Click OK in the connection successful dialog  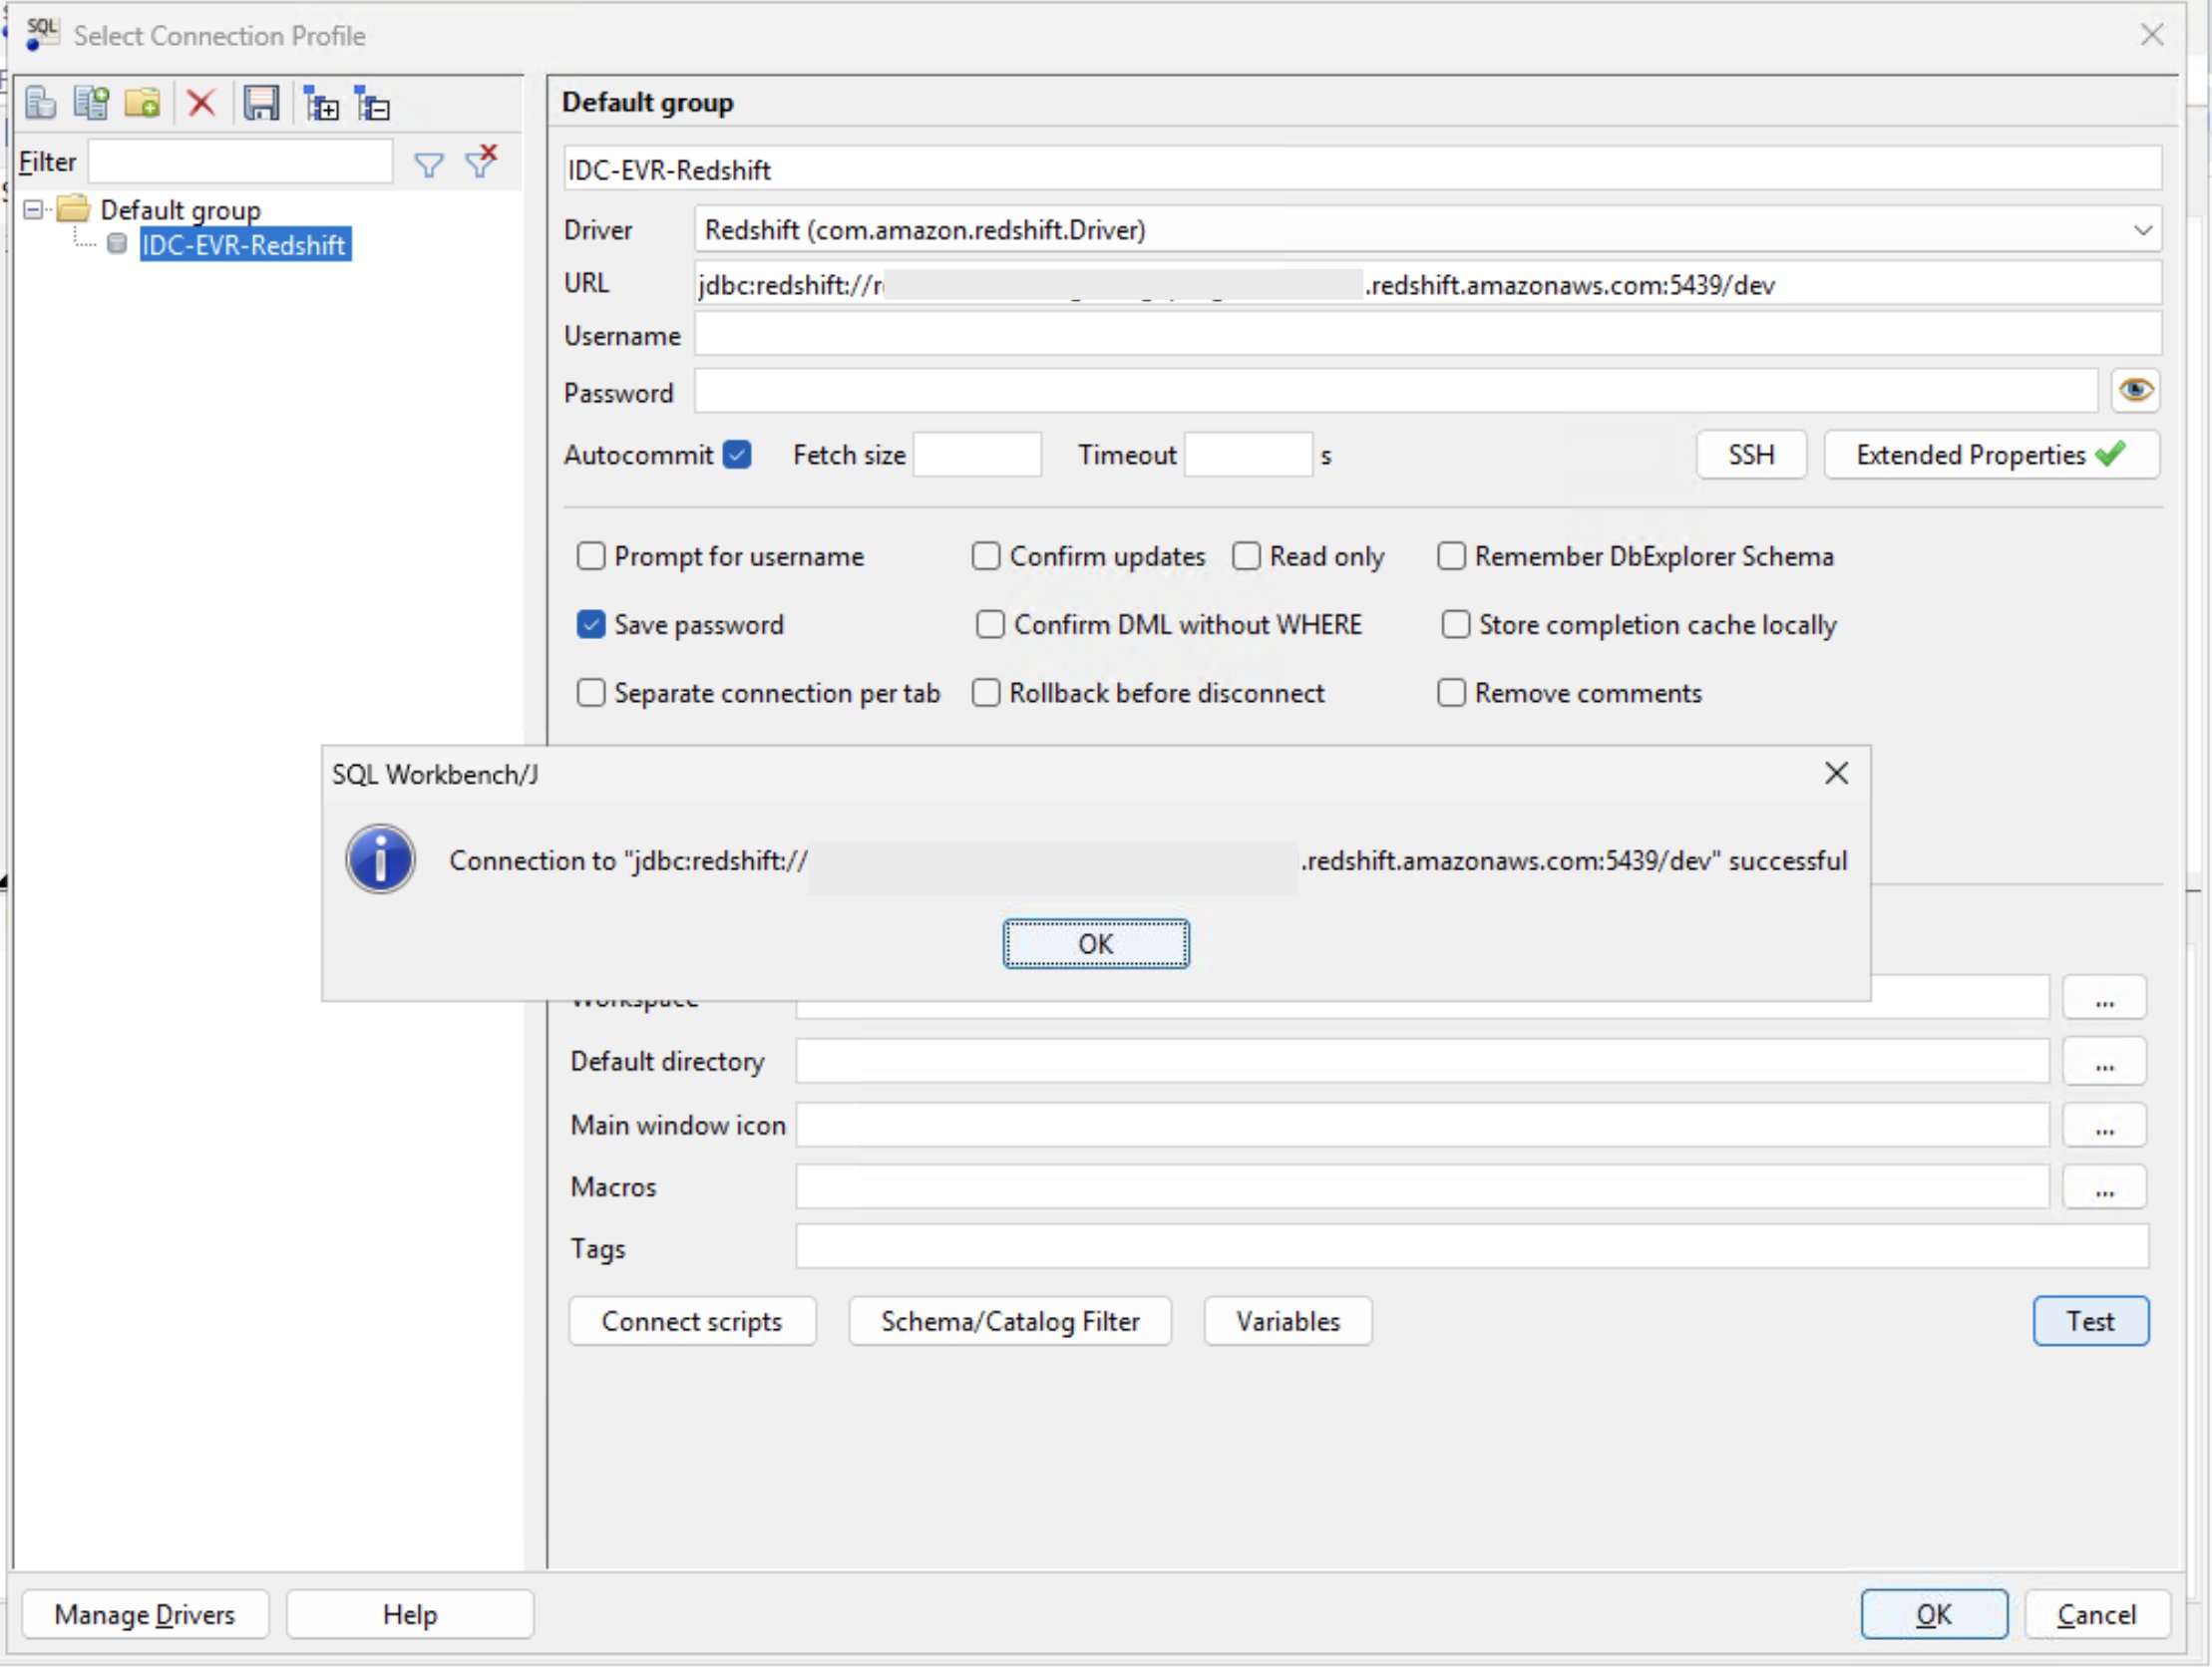(1096, 944)
